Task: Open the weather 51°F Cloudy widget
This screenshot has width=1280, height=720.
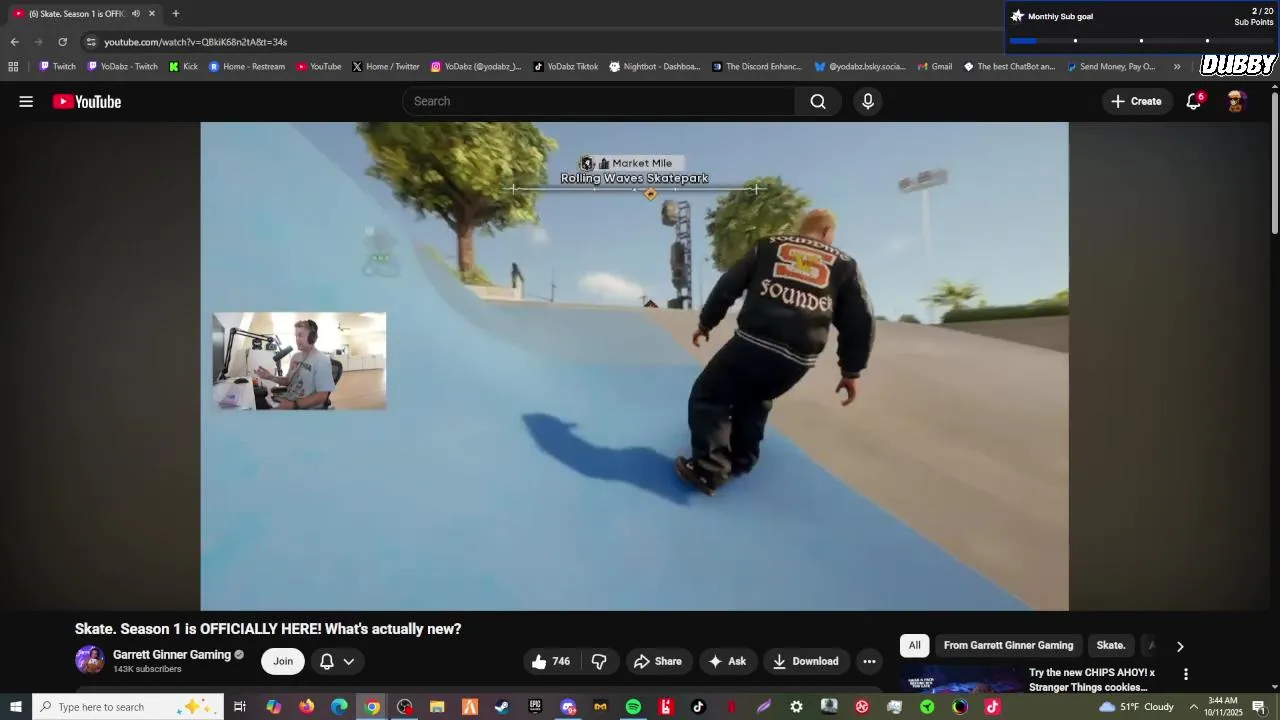Action: click(1136, 707)
